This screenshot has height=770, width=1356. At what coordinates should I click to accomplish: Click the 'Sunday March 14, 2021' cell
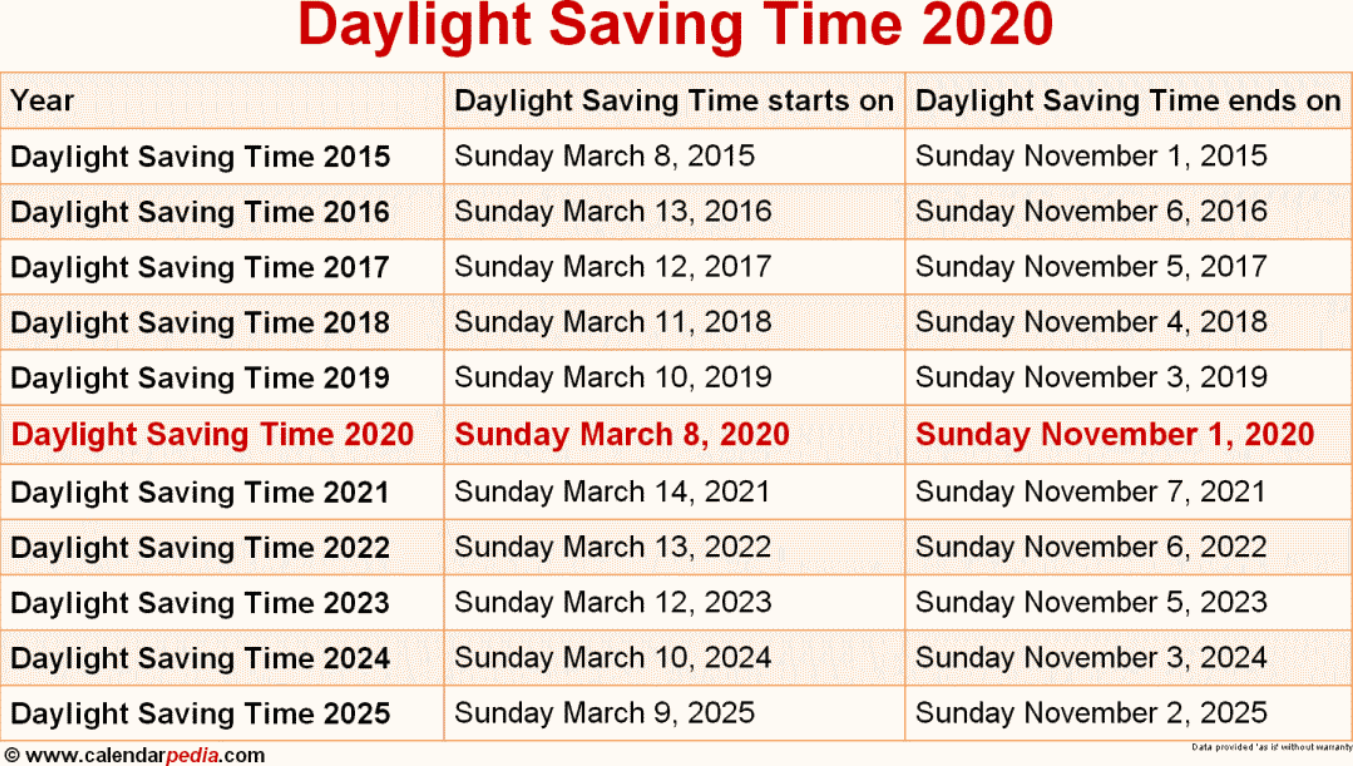[613, 492]
